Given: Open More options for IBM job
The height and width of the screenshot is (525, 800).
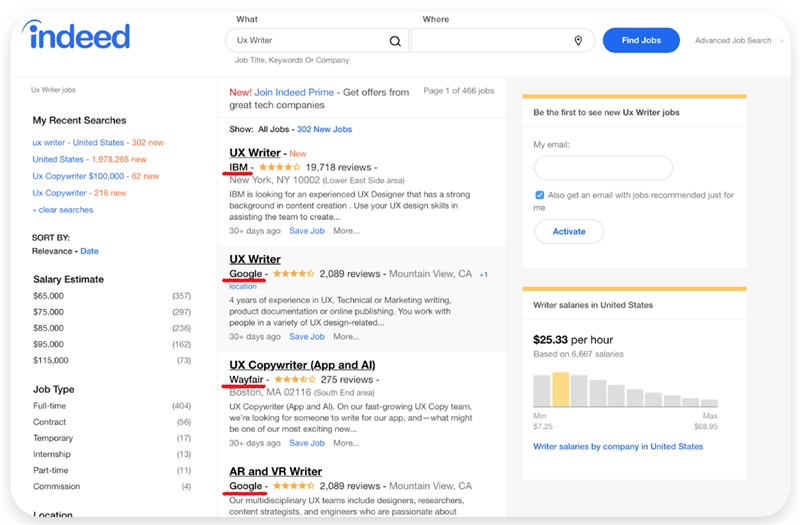Looking at the screenshot, I should [346, 231].
